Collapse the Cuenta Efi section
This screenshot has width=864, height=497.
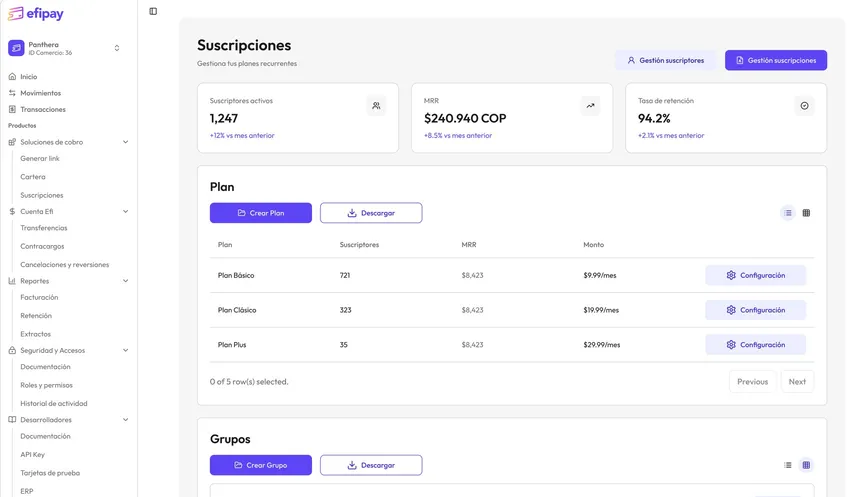coord(126,212)
